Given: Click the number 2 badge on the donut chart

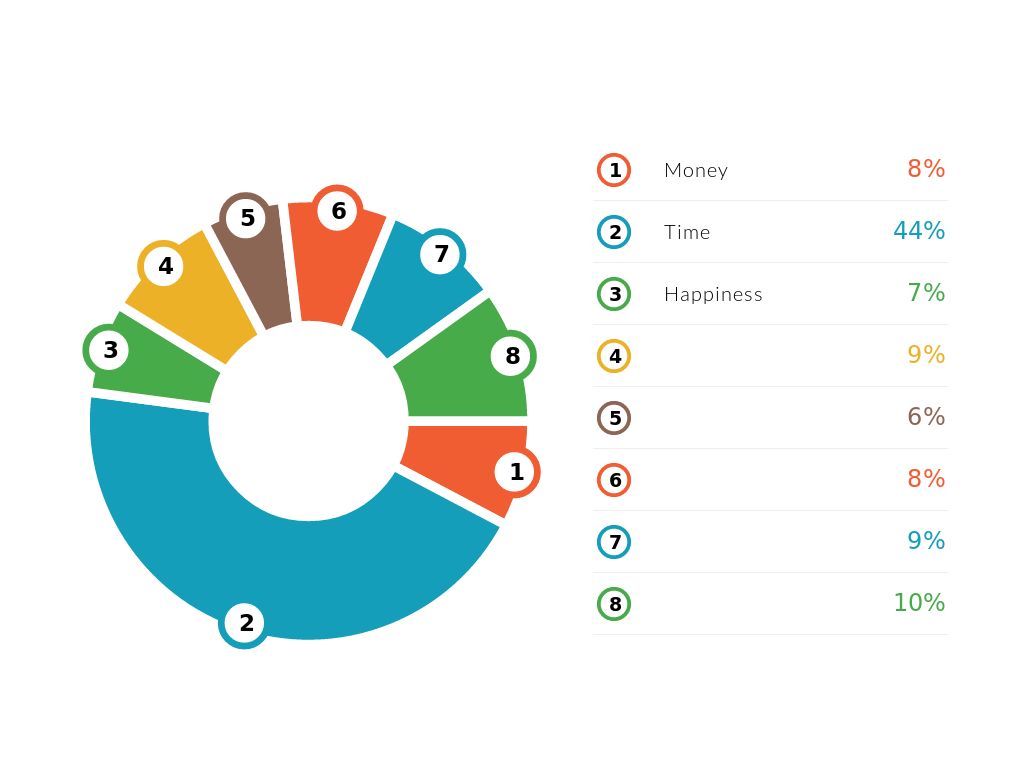Looking at the screenshot, I should tap(246, 623).
